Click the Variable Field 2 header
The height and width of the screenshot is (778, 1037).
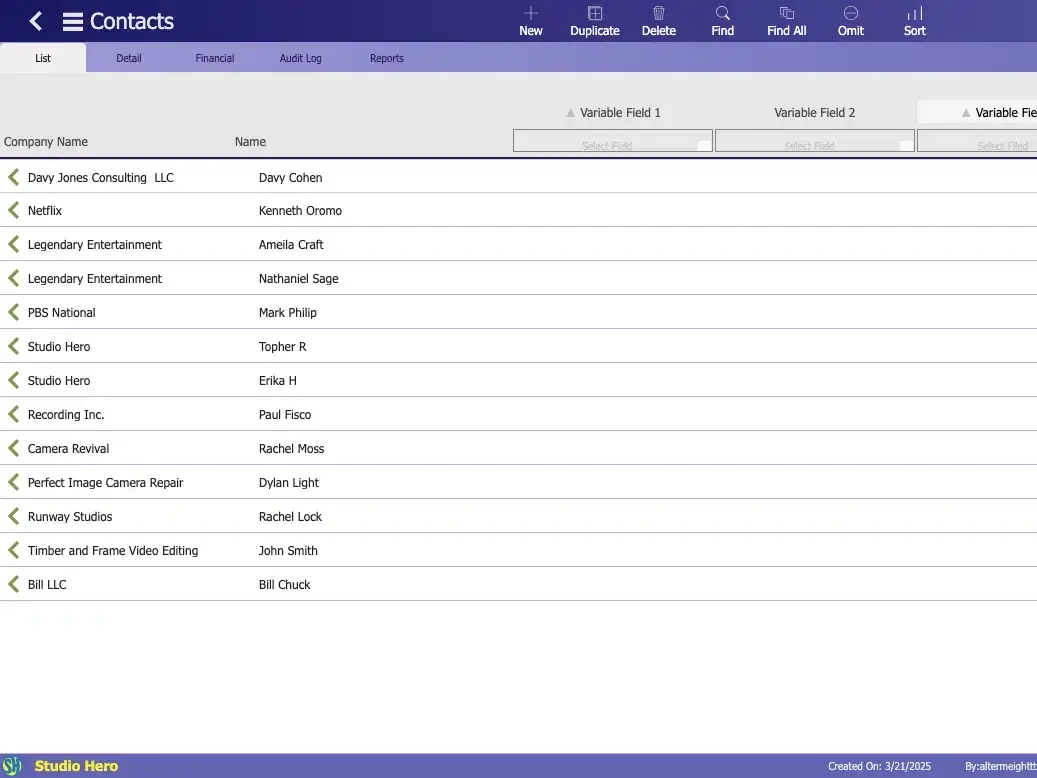815,112
